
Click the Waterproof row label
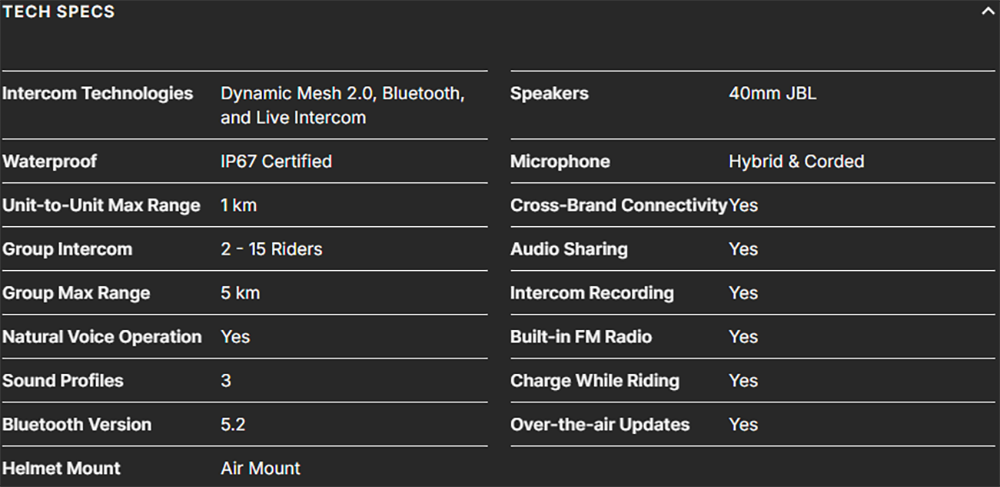click(50, 161)
